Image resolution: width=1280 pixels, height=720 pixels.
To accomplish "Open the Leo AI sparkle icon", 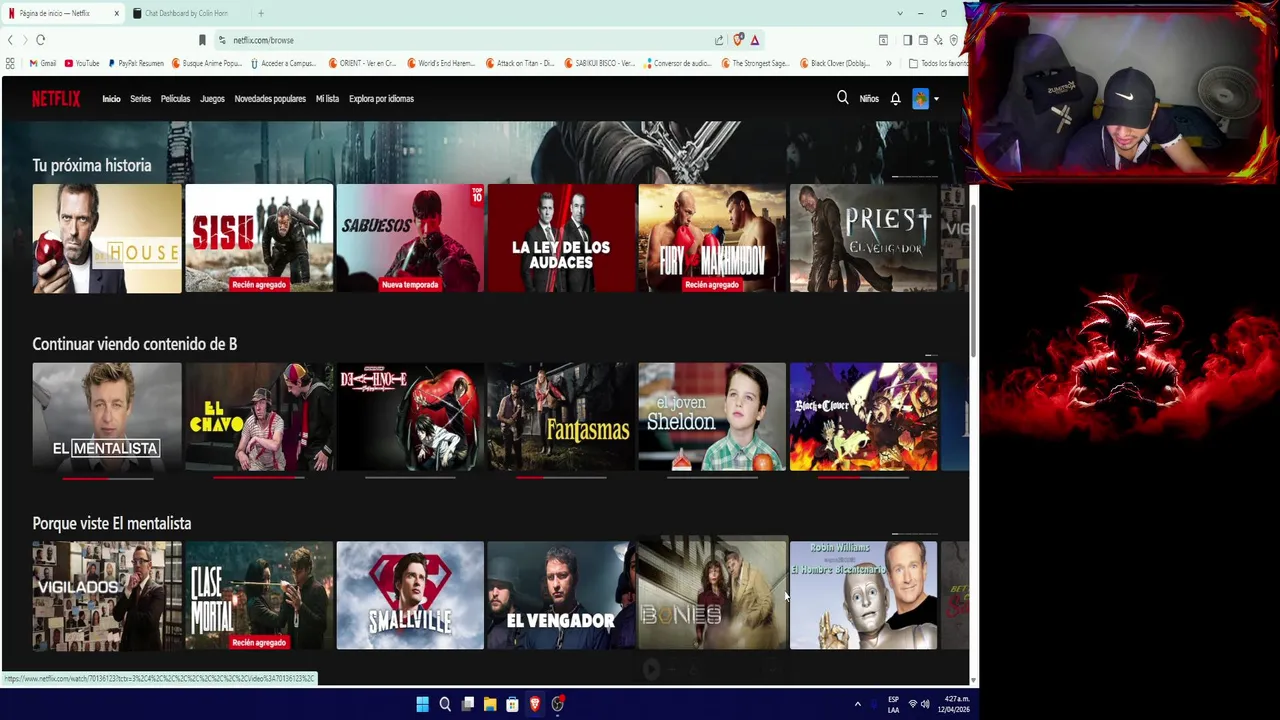I will point(938,40).
